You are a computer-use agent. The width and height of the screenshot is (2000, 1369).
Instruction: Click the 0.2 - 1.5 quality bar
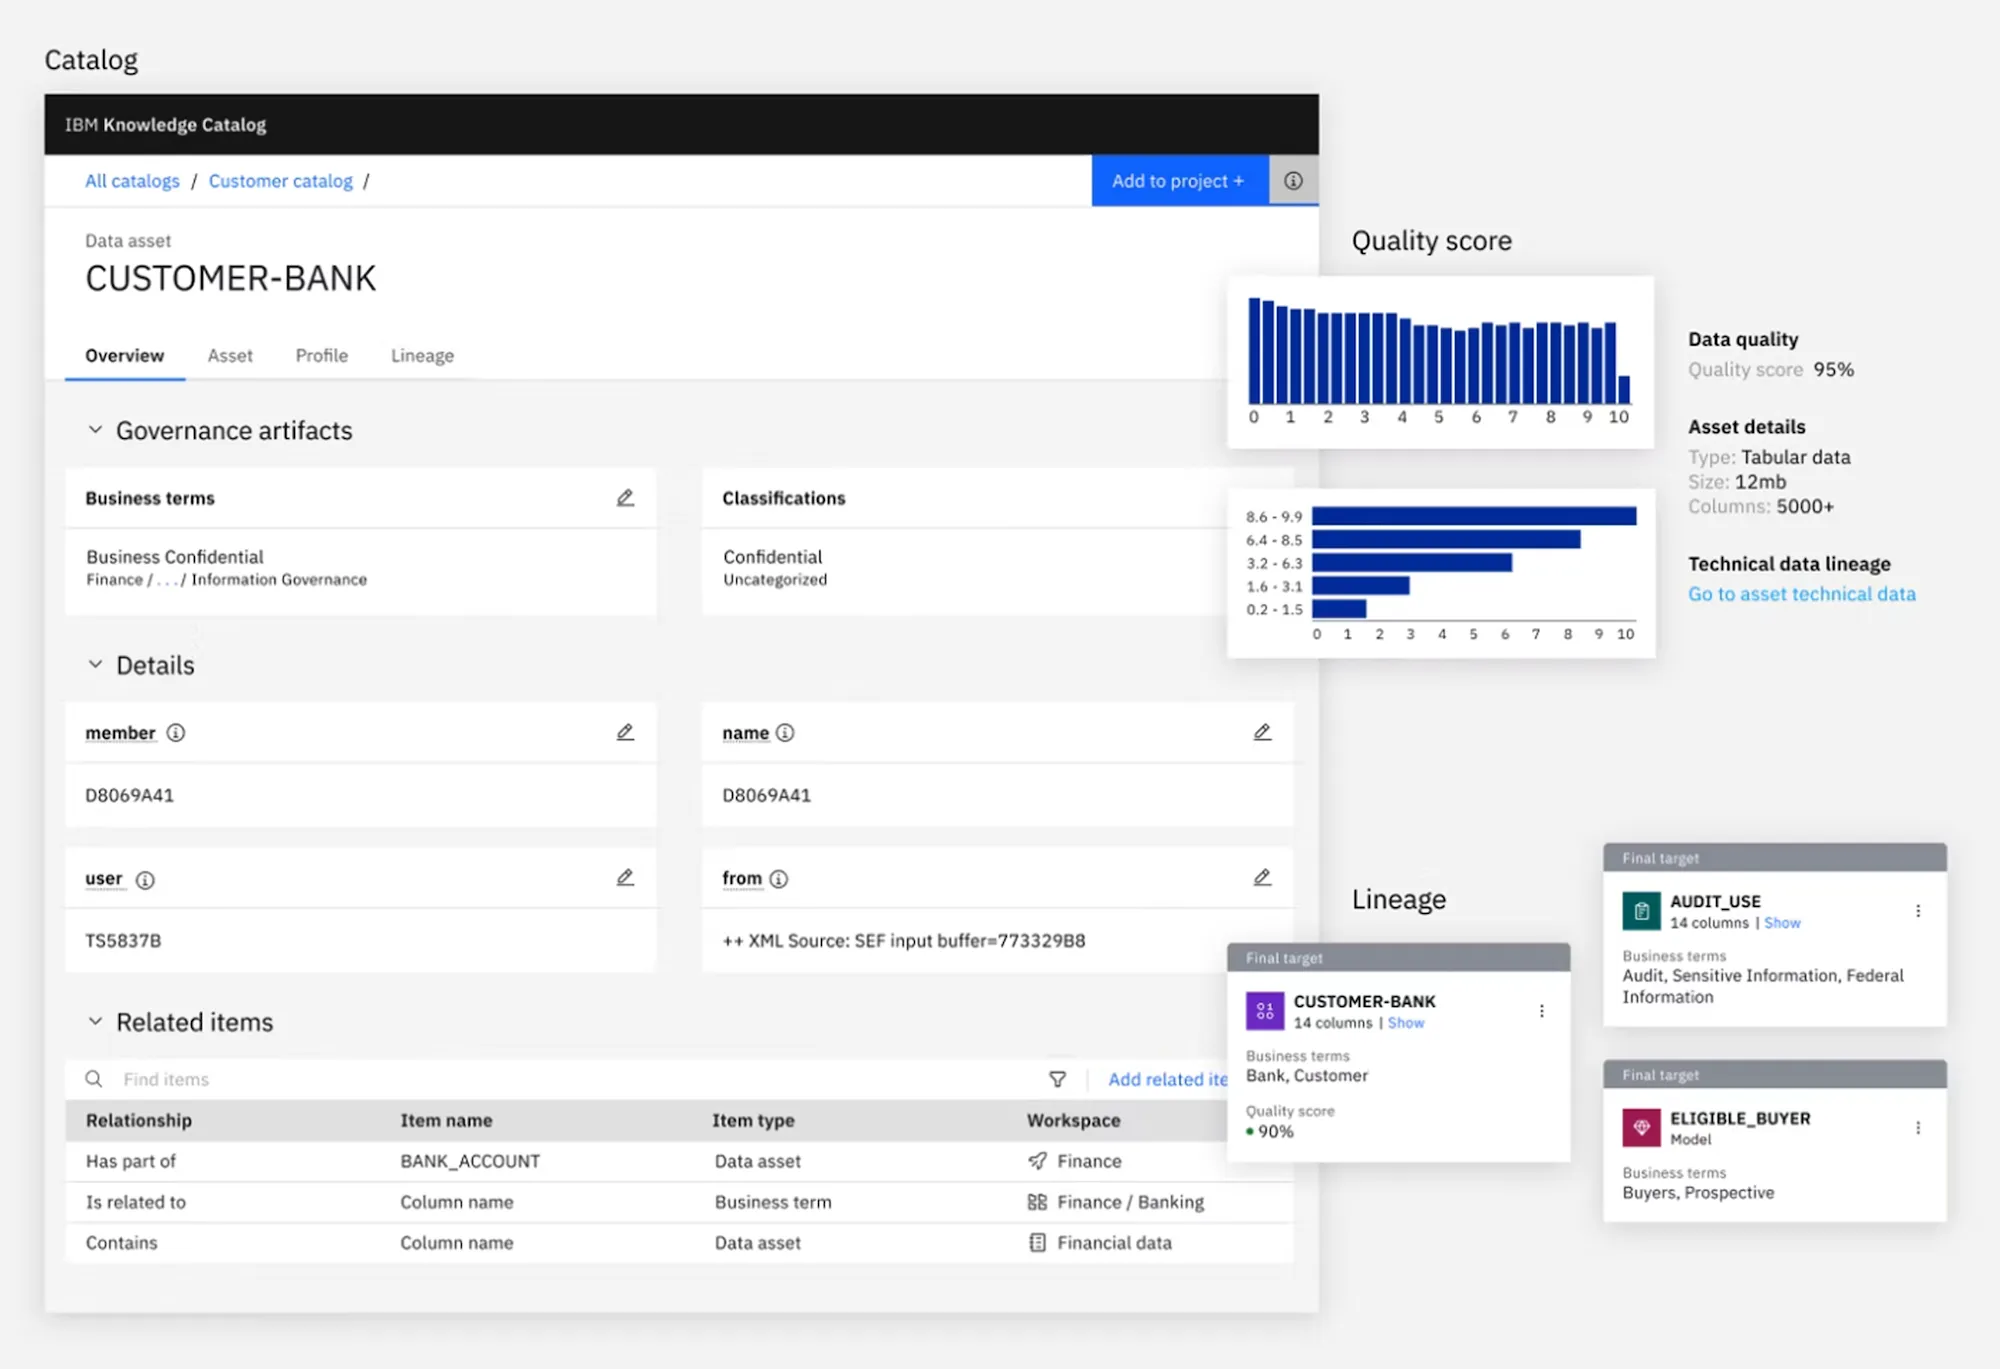pos(1339,609)
